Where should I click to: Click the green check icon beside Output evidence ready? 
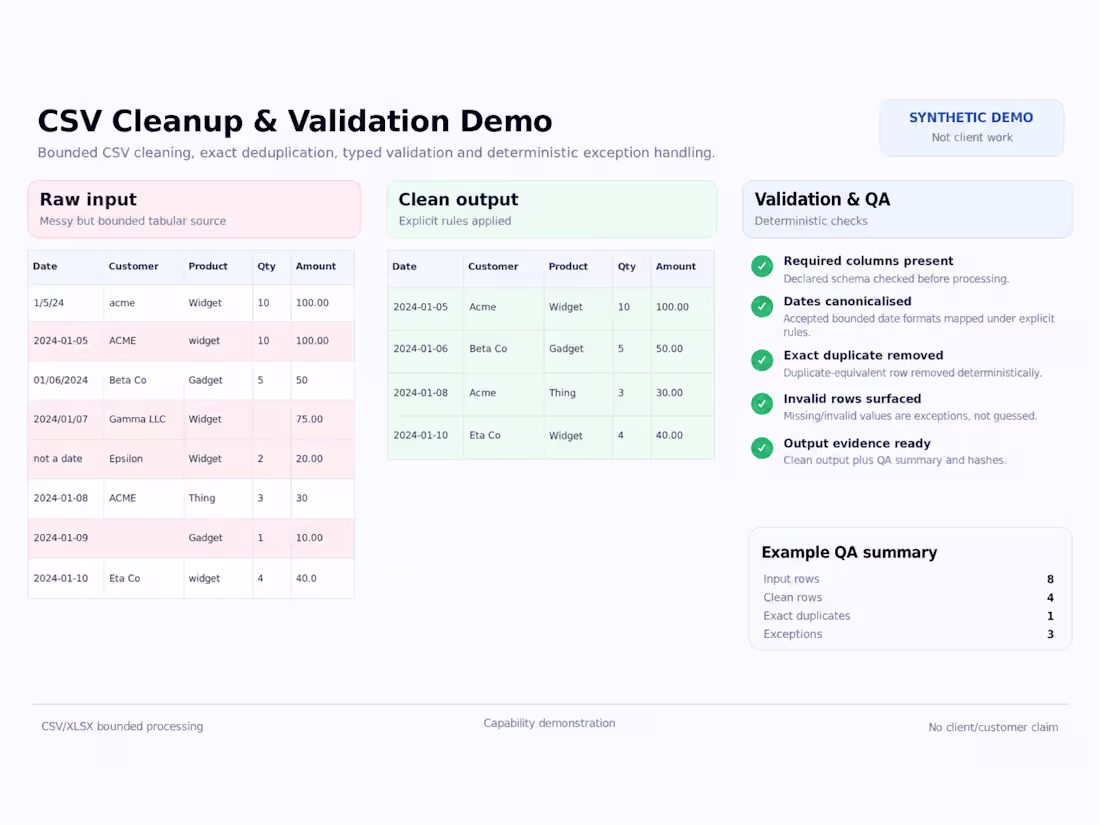pyautogui.click(x=762, y=448)
